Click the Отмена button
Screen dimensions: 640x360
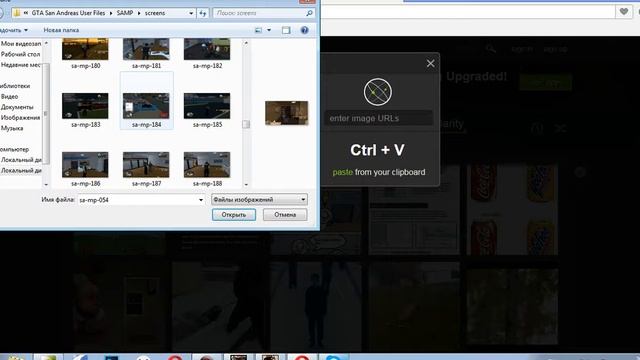[x=285, y=215]
